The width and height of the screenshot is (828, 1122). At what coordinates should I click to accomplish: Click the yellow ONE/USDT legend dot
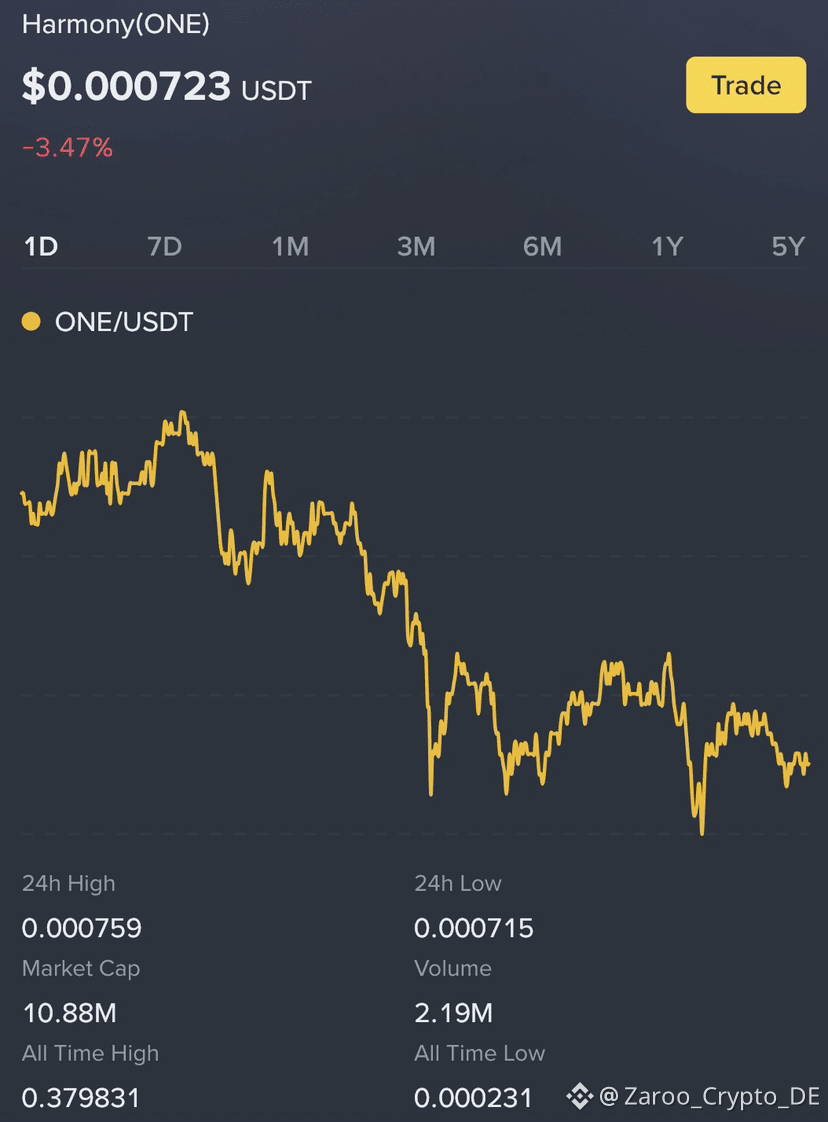click(x=31, y=321)
